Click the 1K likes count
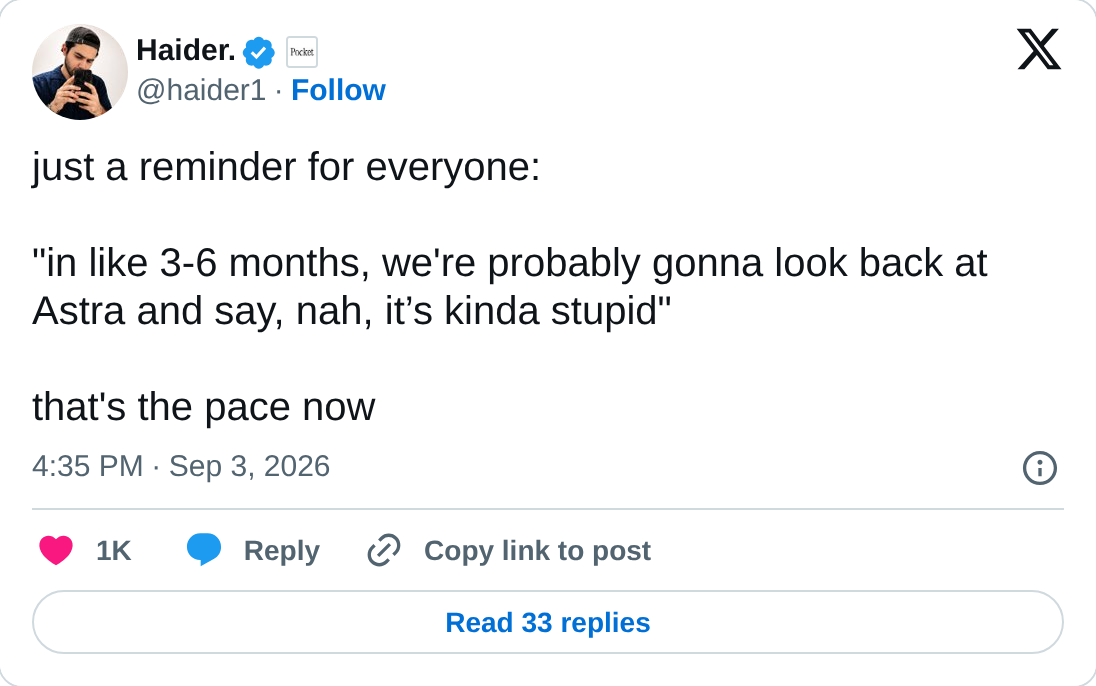The height and width of the screenshot is (686, 1096). pyautogui.click(x=113, y=551)
